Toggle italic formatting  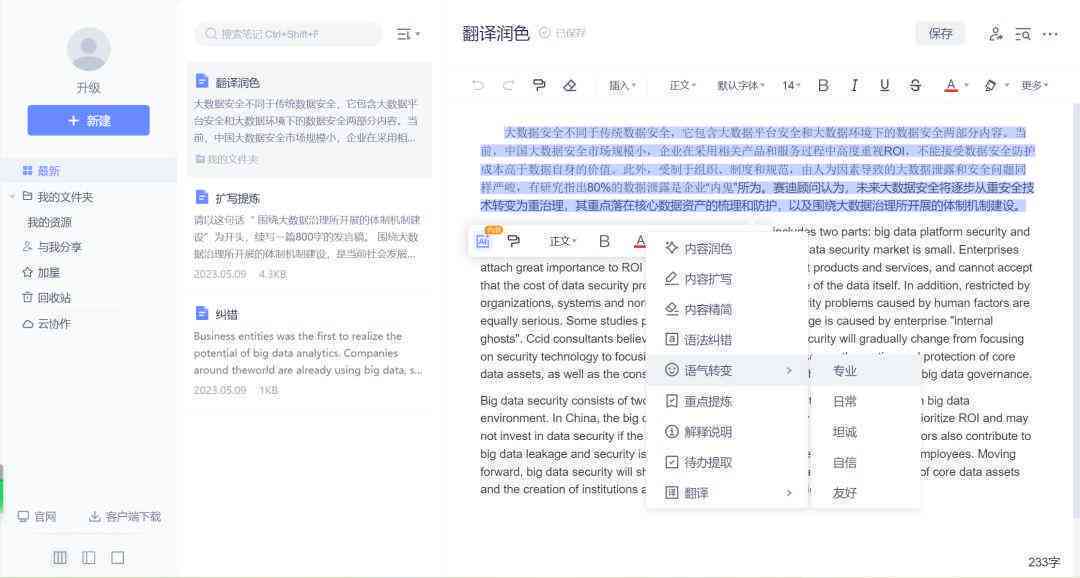click(854, 85)
